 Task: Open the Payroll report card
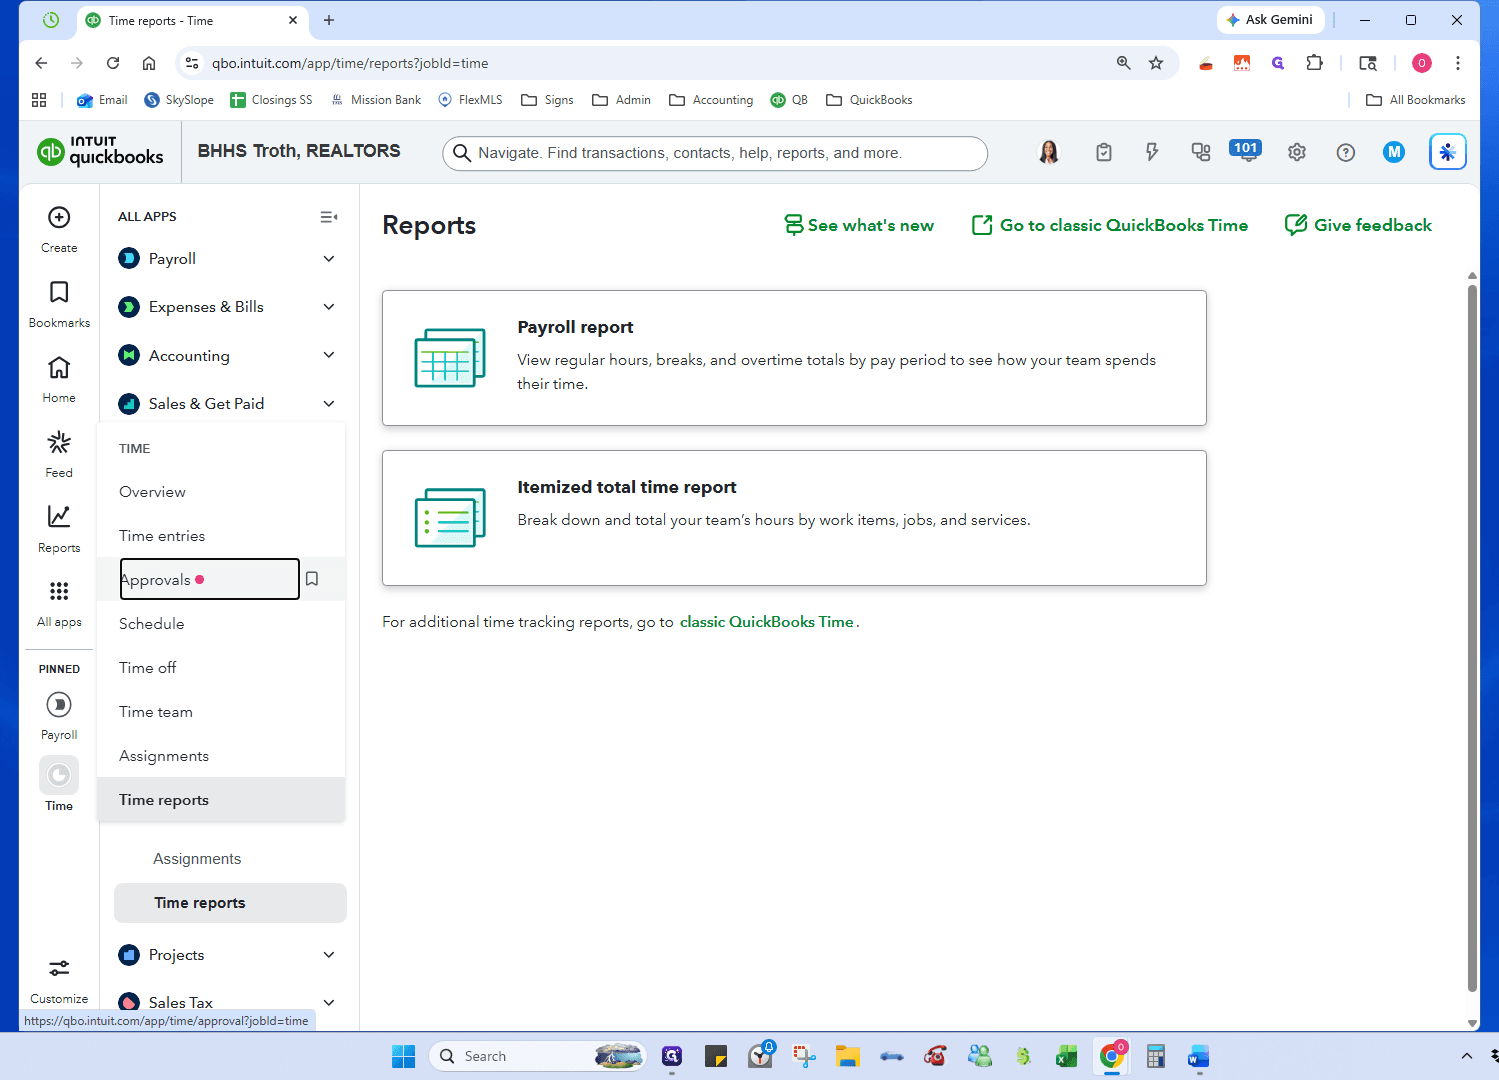pos(794,358)
